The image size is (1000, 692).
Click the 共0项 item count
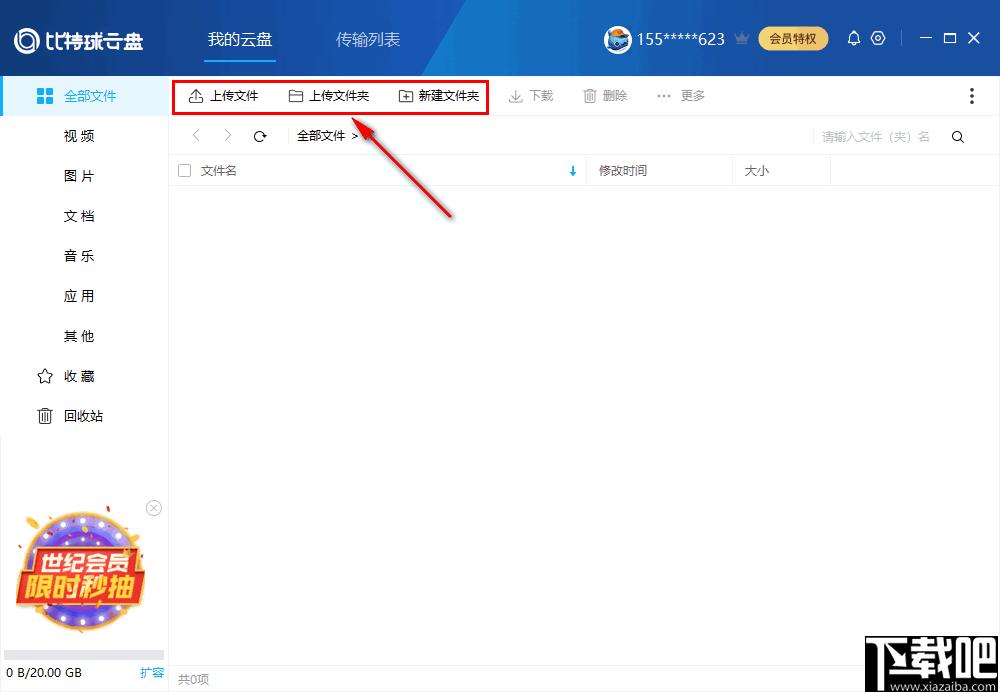pyautogui.click(x=193, y=680)
